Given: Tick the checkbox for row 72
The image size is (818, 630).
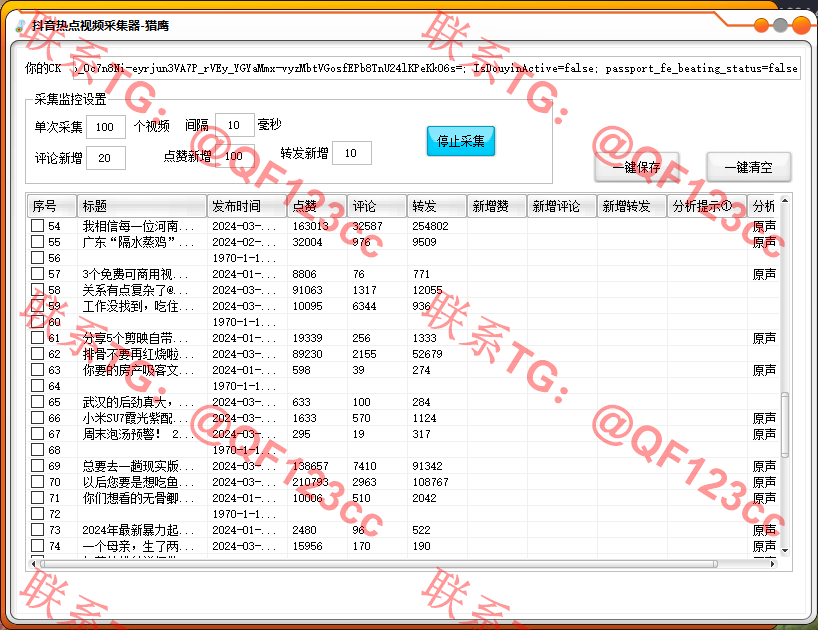Looking at the screenshot, I should [x=37, y=513].
